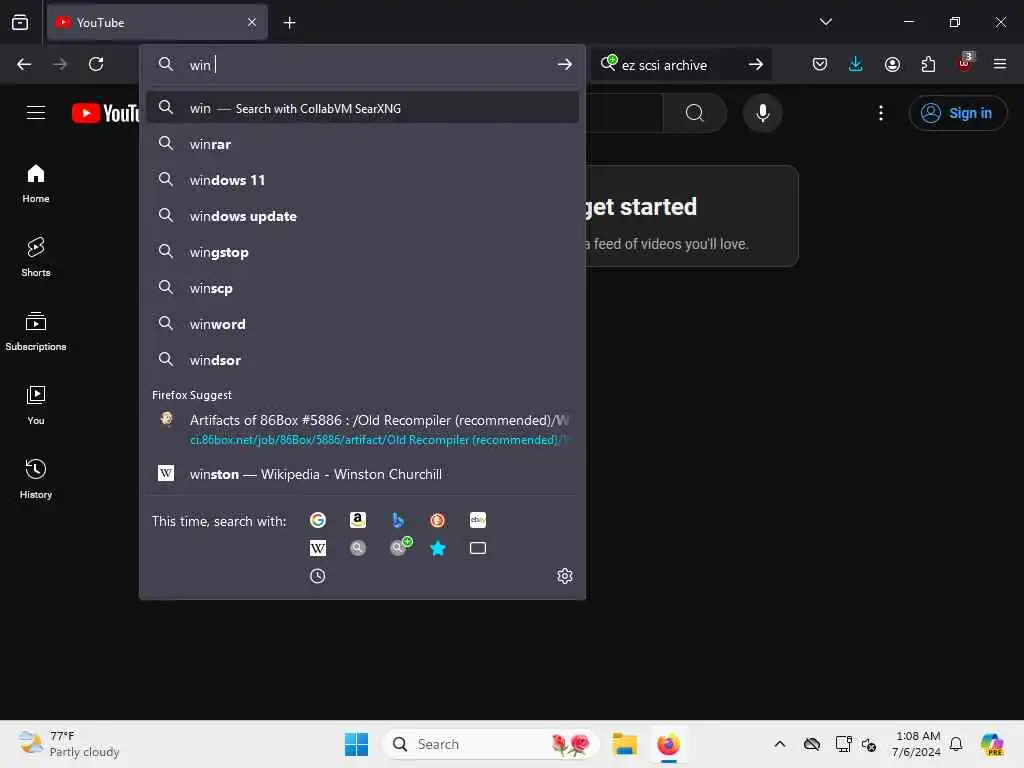Sign in to YouTube
Screen dimensions: 1024x768
(x=957, y=113)
